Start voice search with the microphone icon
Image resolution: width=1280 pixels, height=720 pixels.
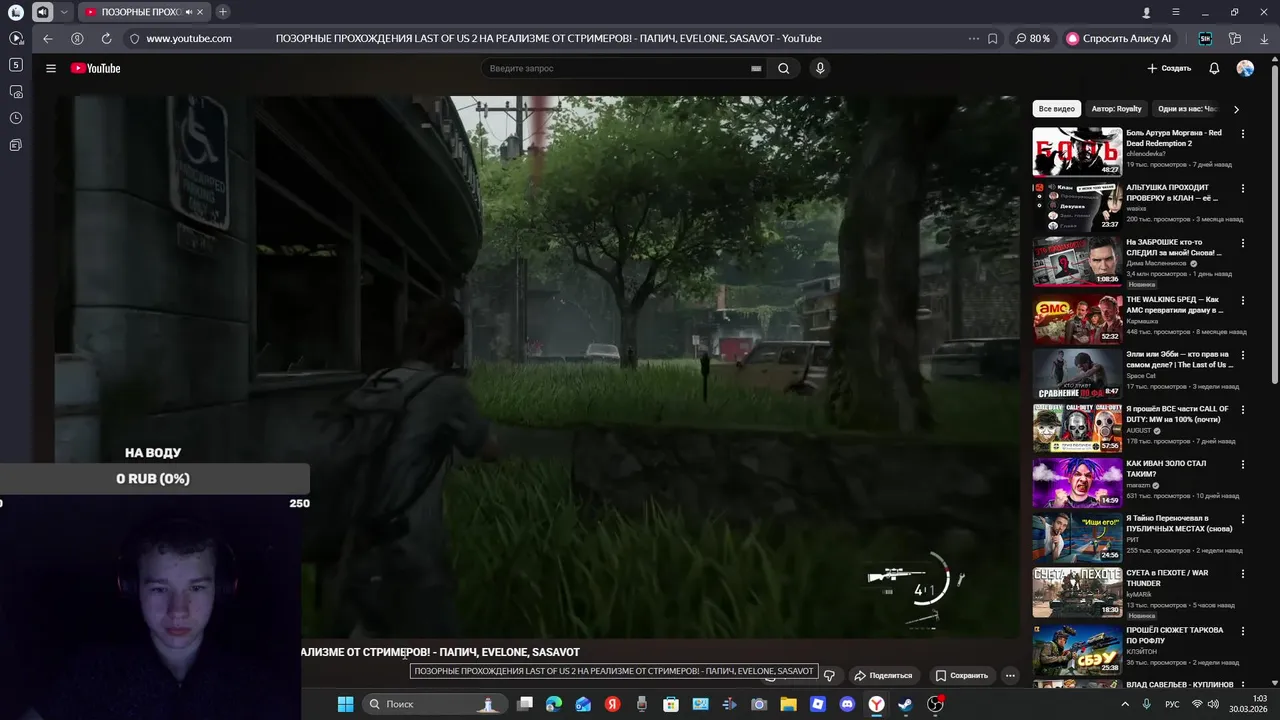[x=820, y=68]
